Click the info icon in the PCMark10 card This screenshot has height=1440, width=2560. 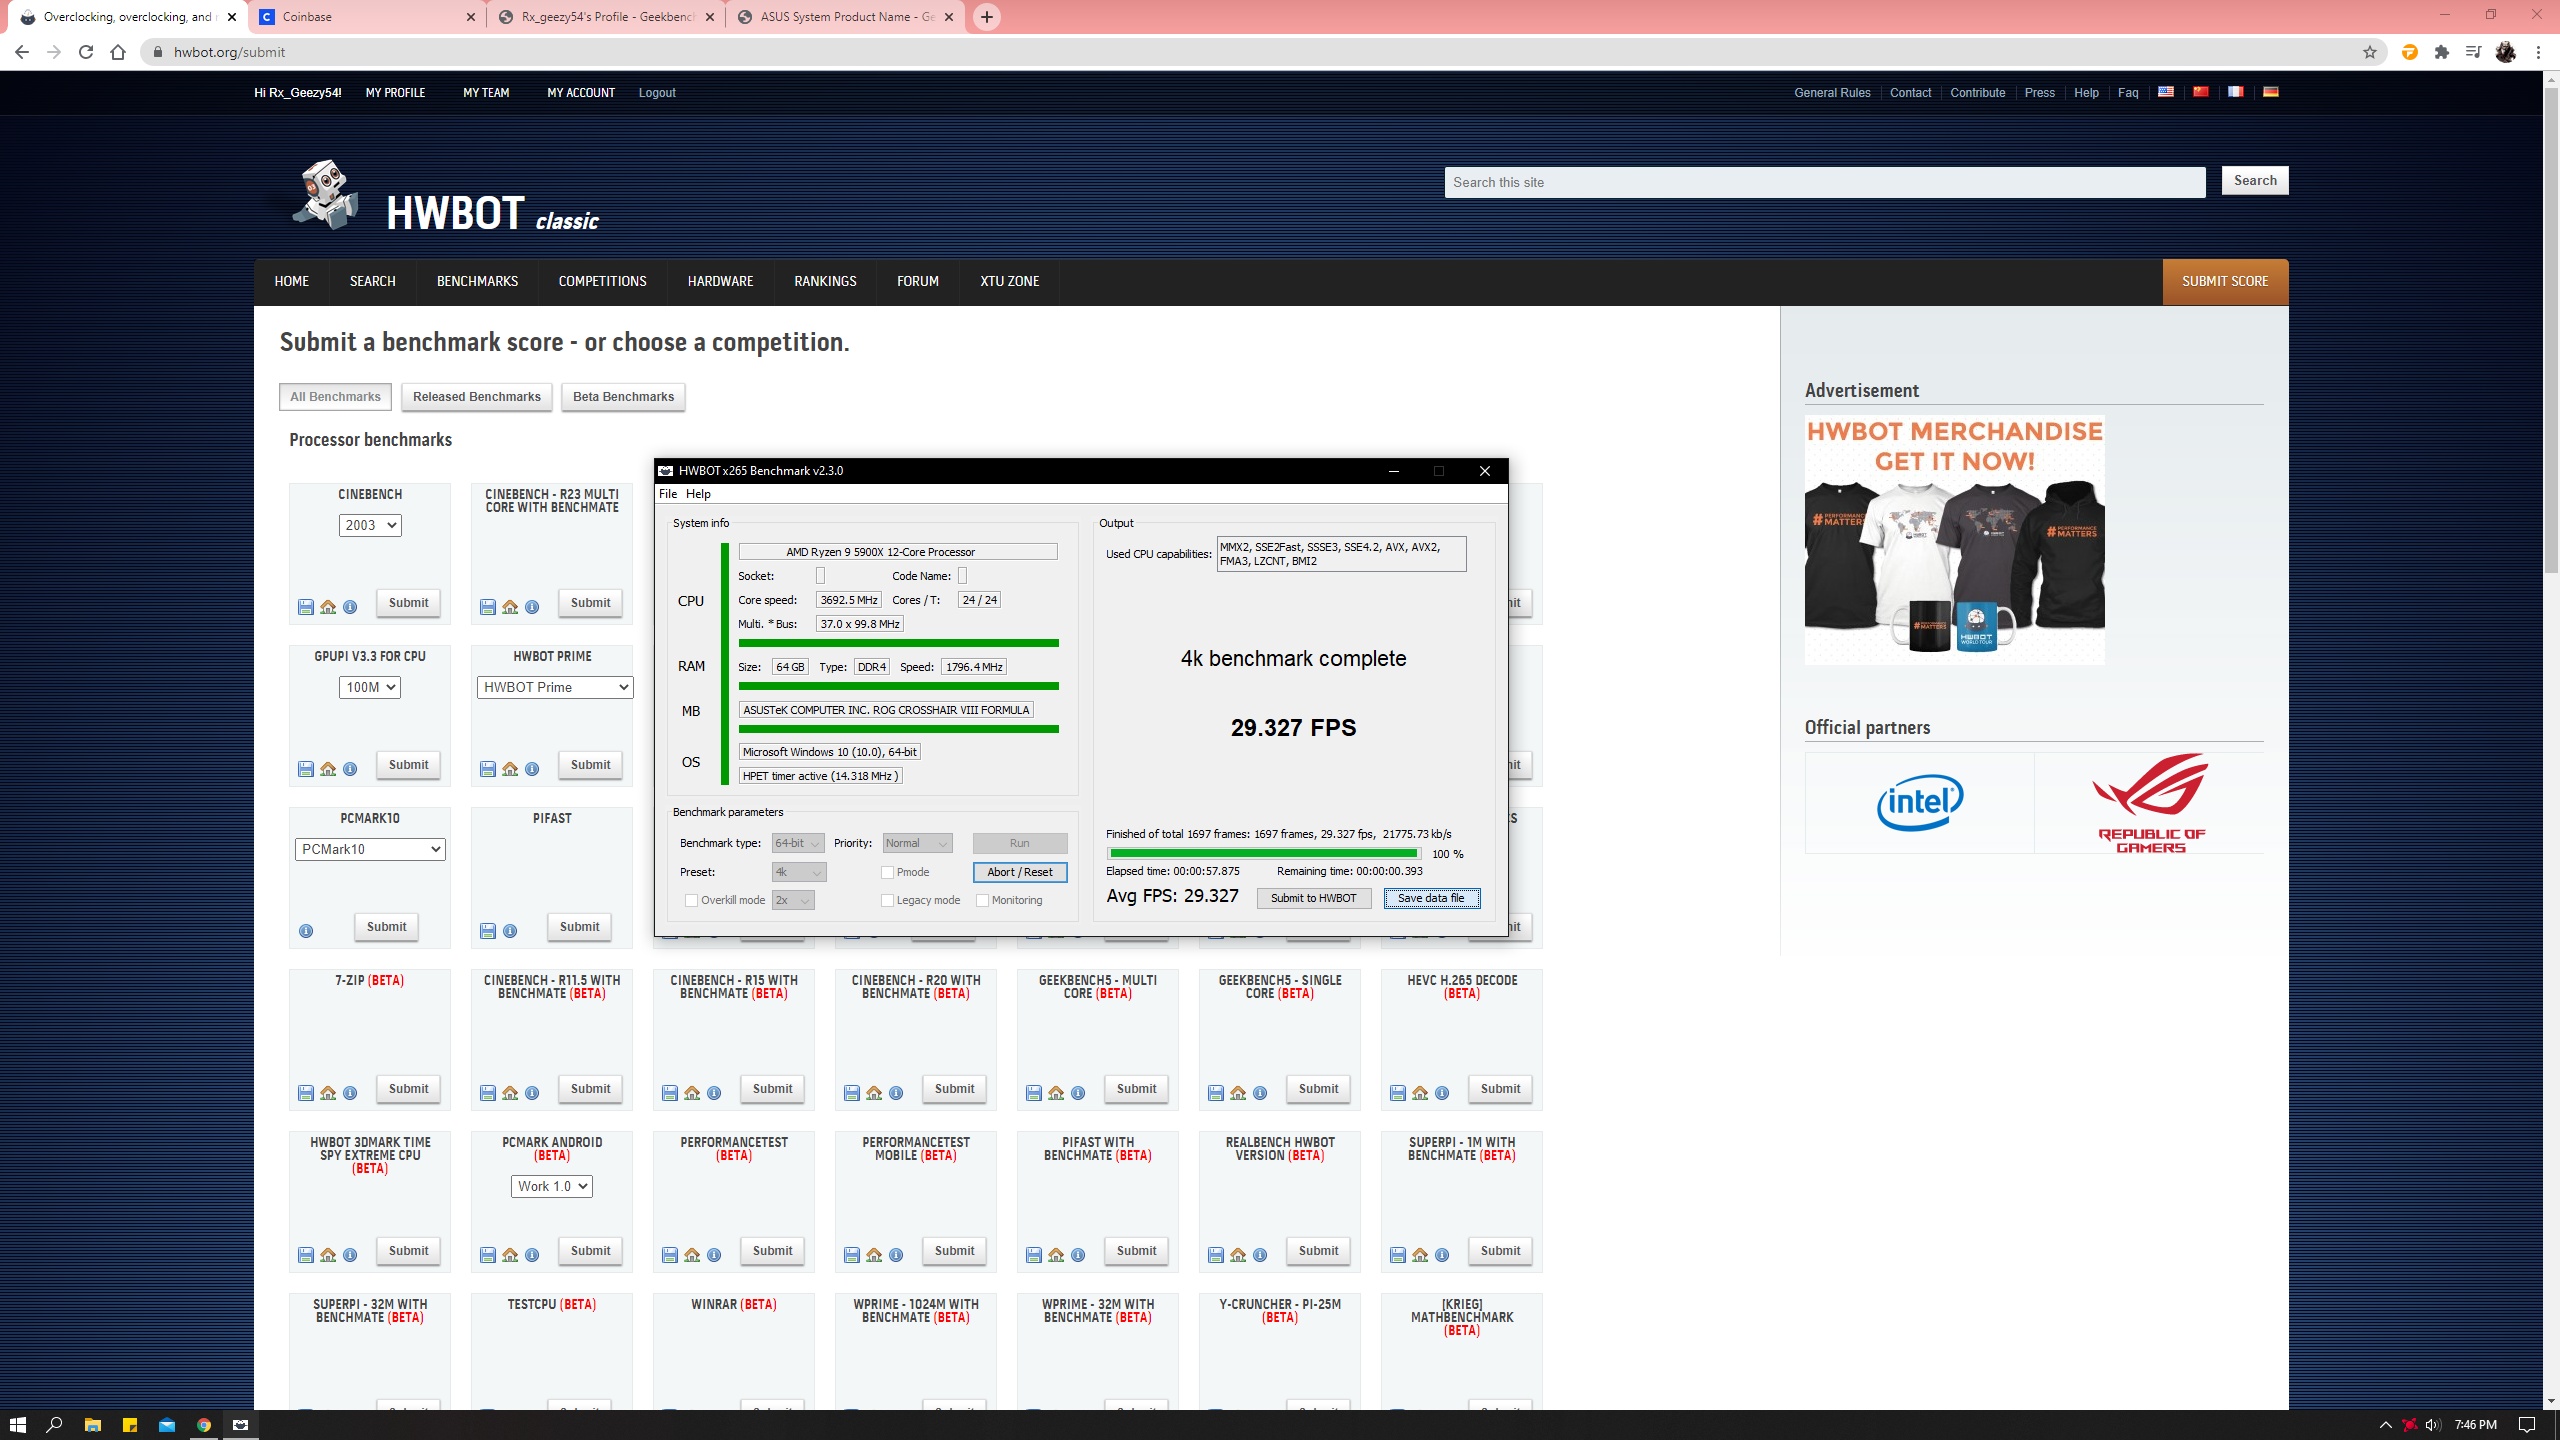click(306, 931)
